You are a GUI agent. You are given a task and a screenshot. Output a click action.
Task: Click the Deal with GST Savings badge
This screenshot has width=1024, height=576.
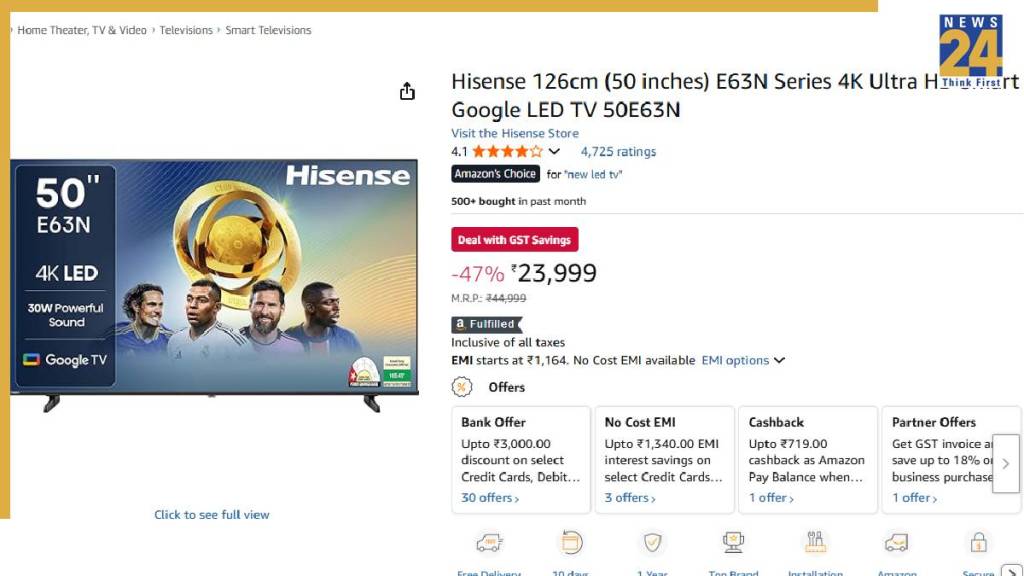click(x=514, y=240)
